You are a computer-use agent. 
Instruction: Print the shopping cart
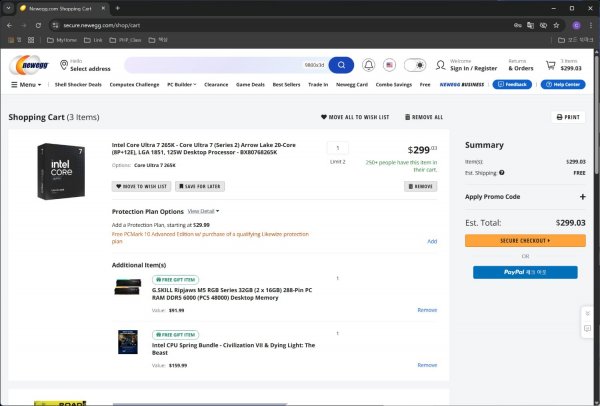(568, 117)
